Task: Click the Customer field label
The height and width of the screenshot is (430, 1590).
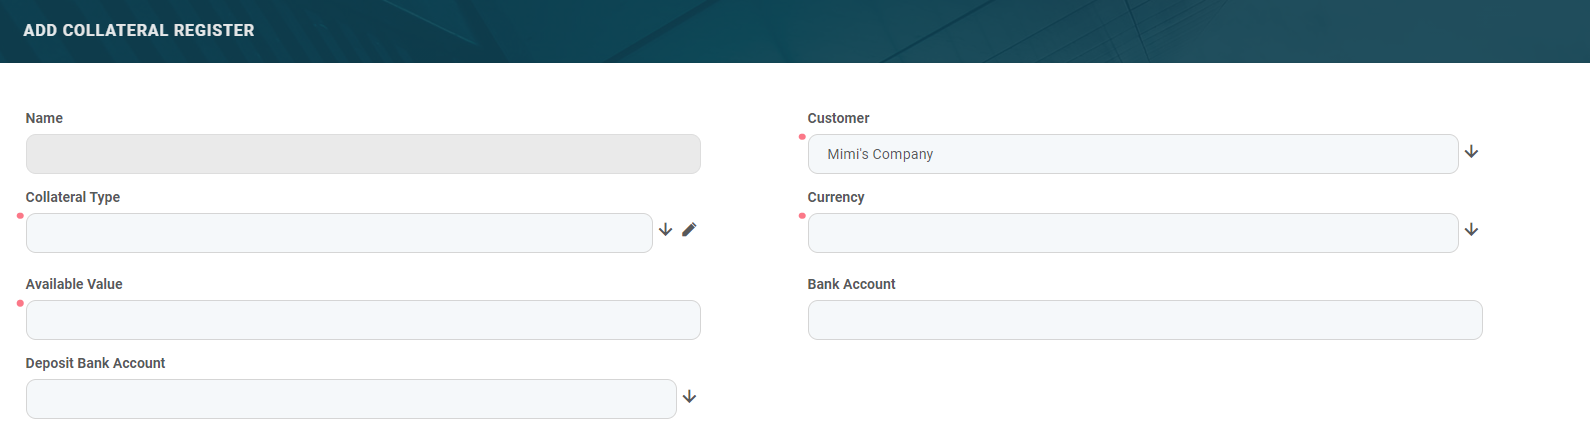Action: (x=838, y=118)
